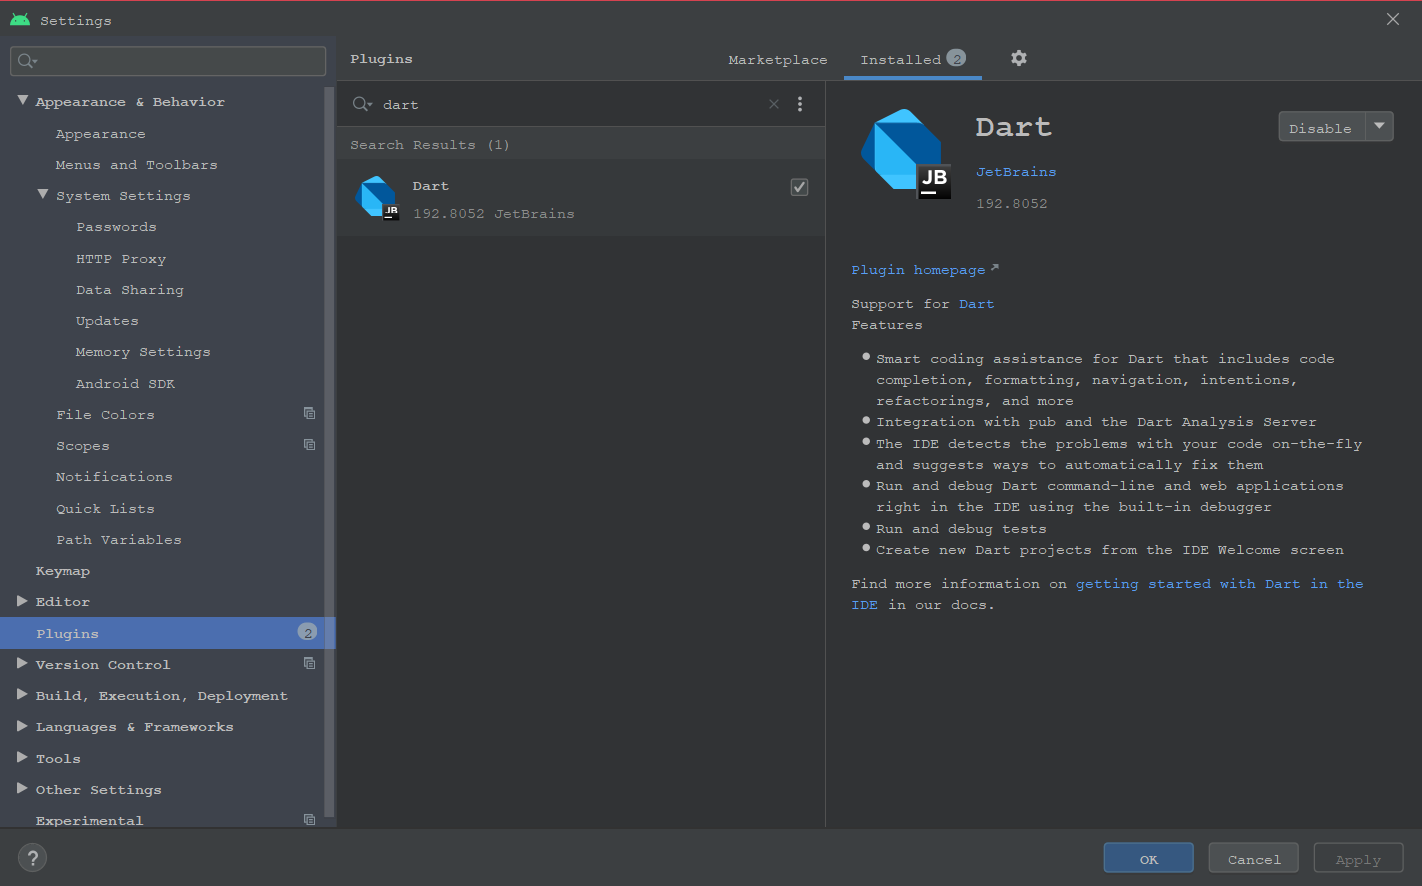
Task: Collapse the Appearance & Behavior section
Action: 23,101
